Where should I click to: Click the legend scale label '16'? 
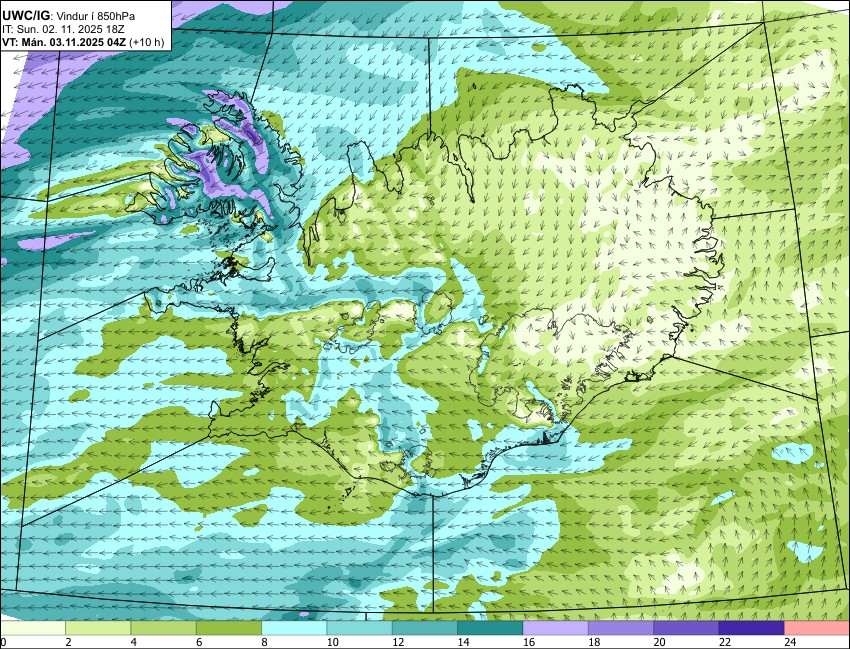tap(529, 642)
